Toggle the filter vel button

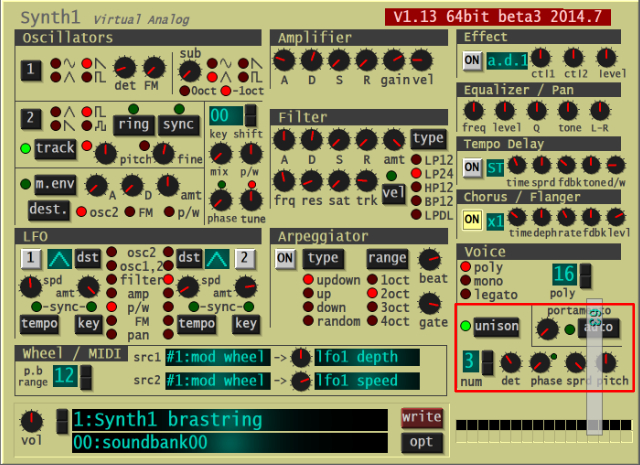(393, 194)
